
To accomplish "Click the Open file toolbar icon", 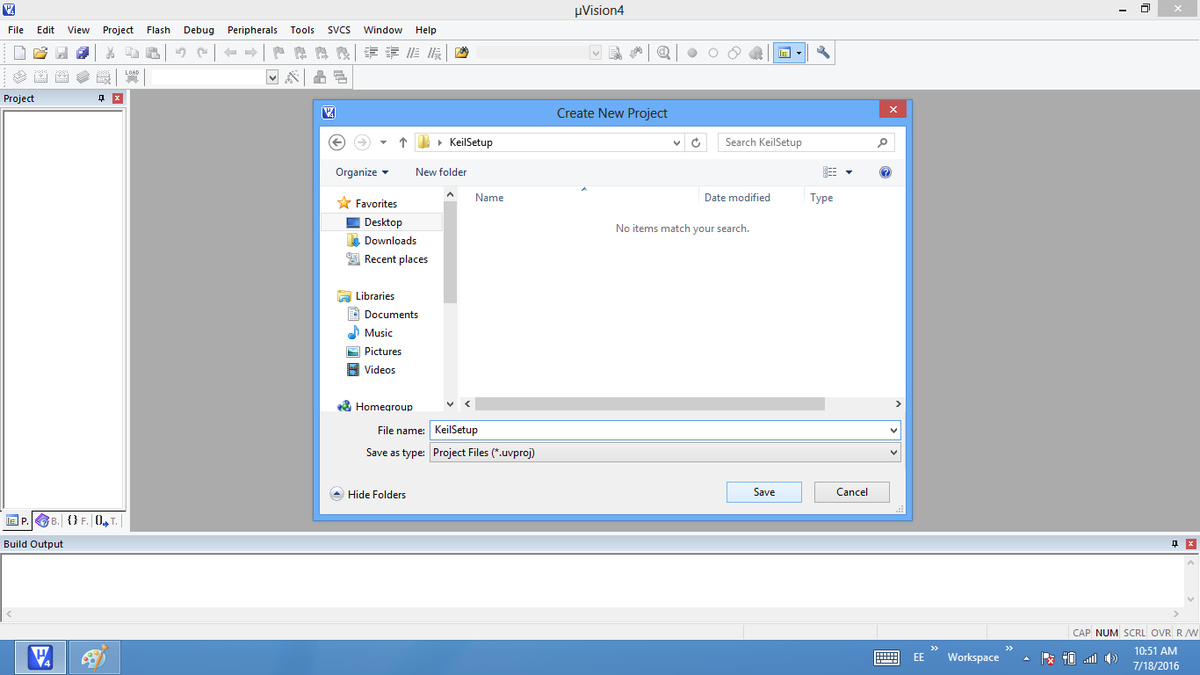I will tap(41, 53).
